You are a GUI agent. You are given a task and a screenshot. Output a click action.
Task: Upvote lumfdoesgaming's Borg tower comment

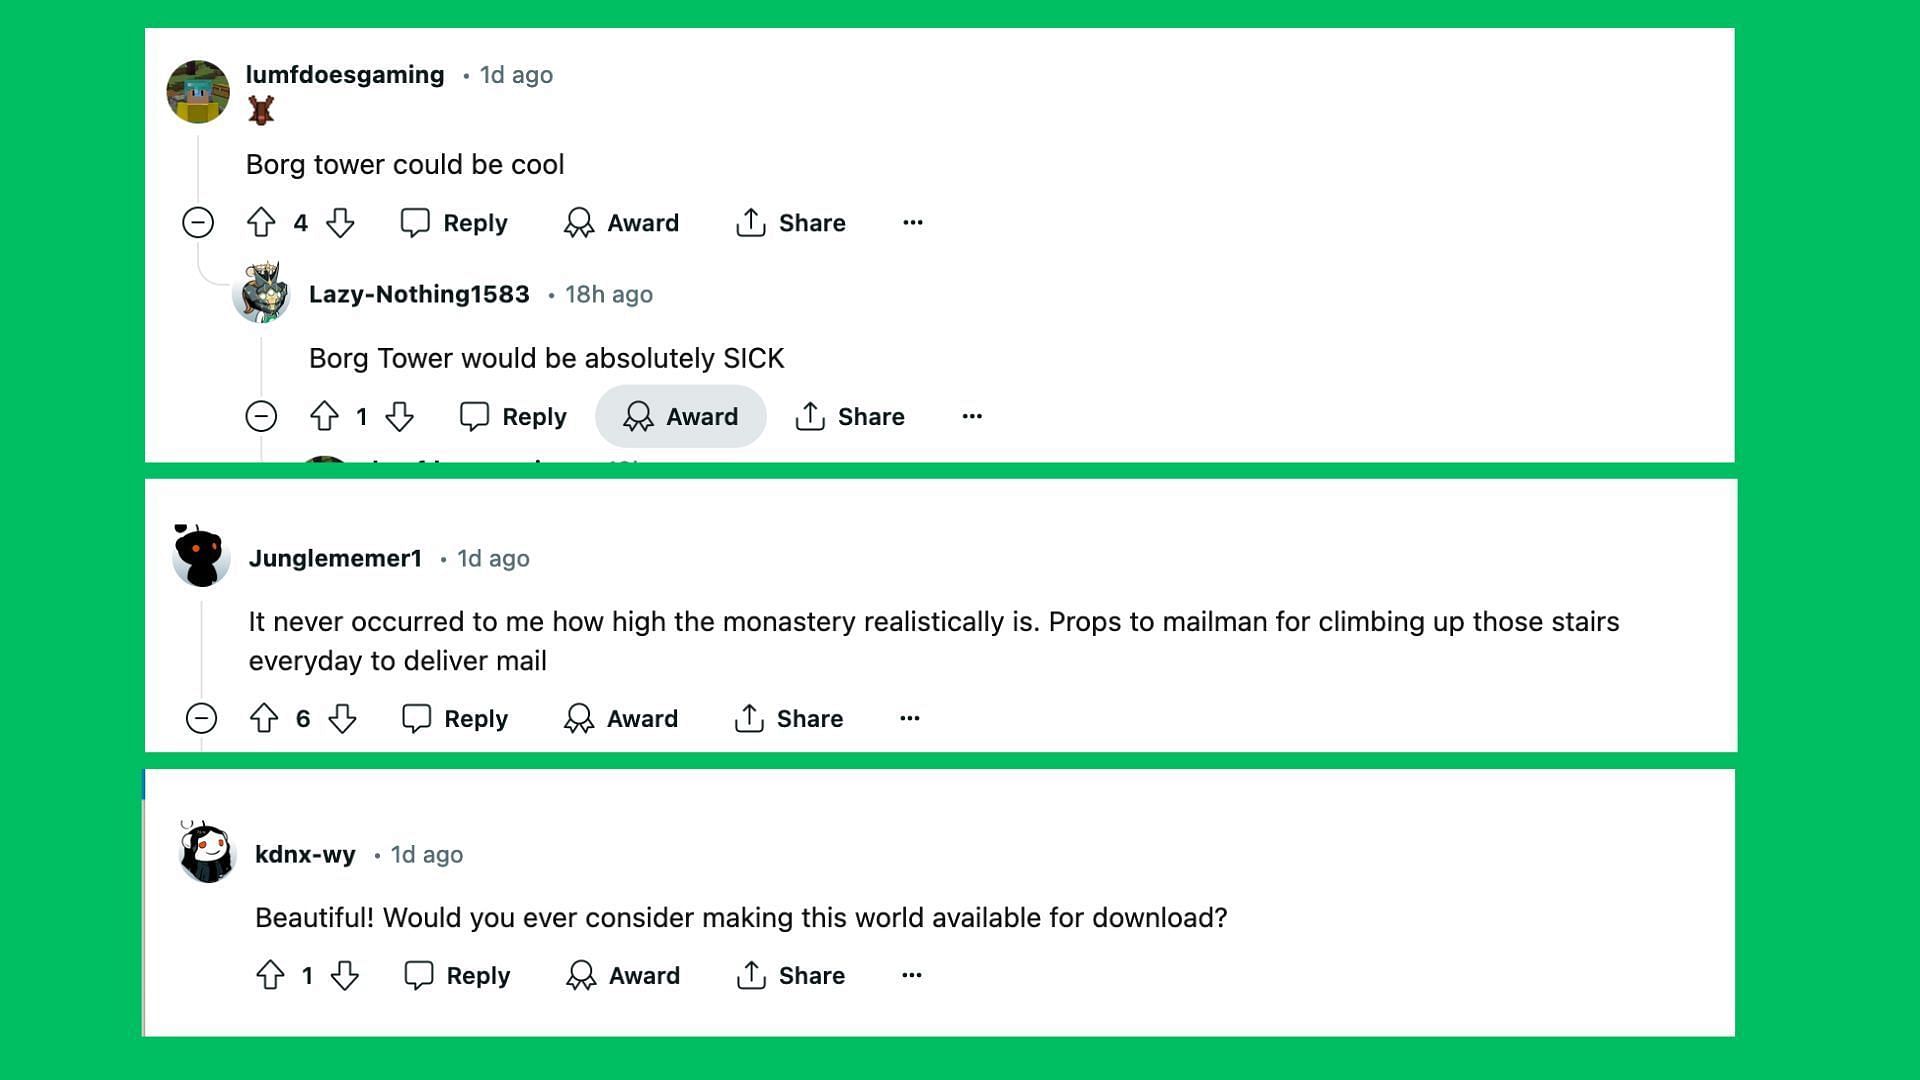(x=261, y=222)
